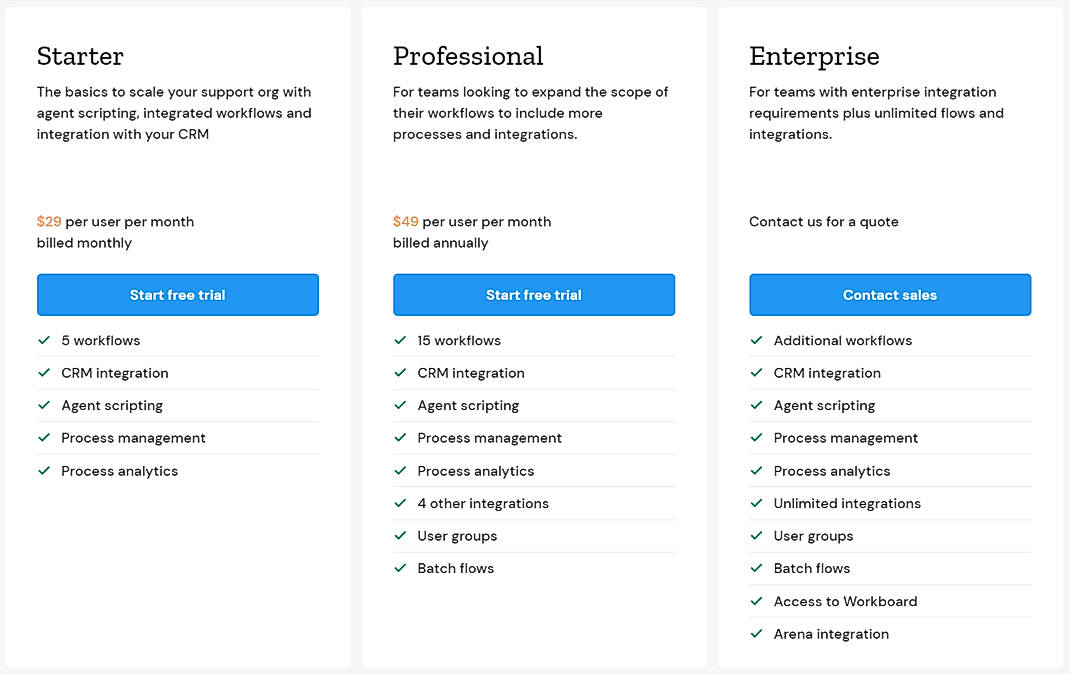This screenshot has height=674, width=1070.
Task: Click the checkmark next to CRM integration in Starter
Action: (x=44, y=373)
